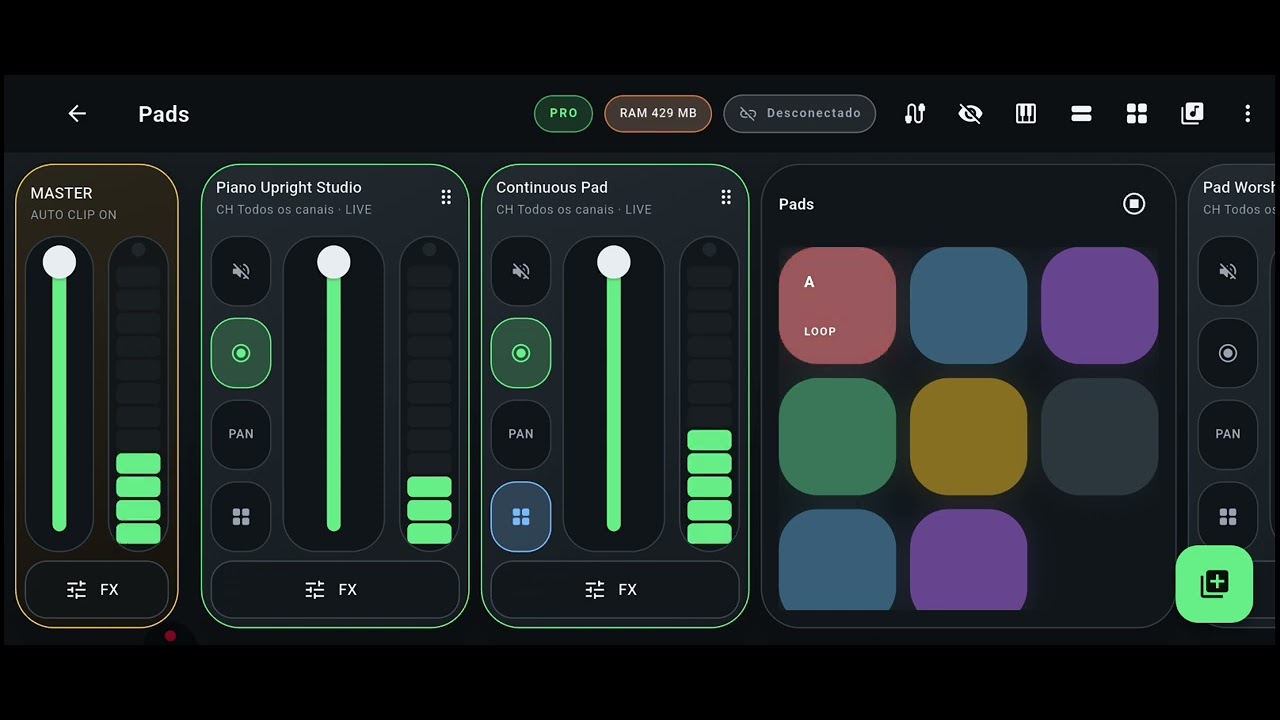Open the mixer sliders icon in top bar
Screen dimensions: 1280x720
(915, 114)
